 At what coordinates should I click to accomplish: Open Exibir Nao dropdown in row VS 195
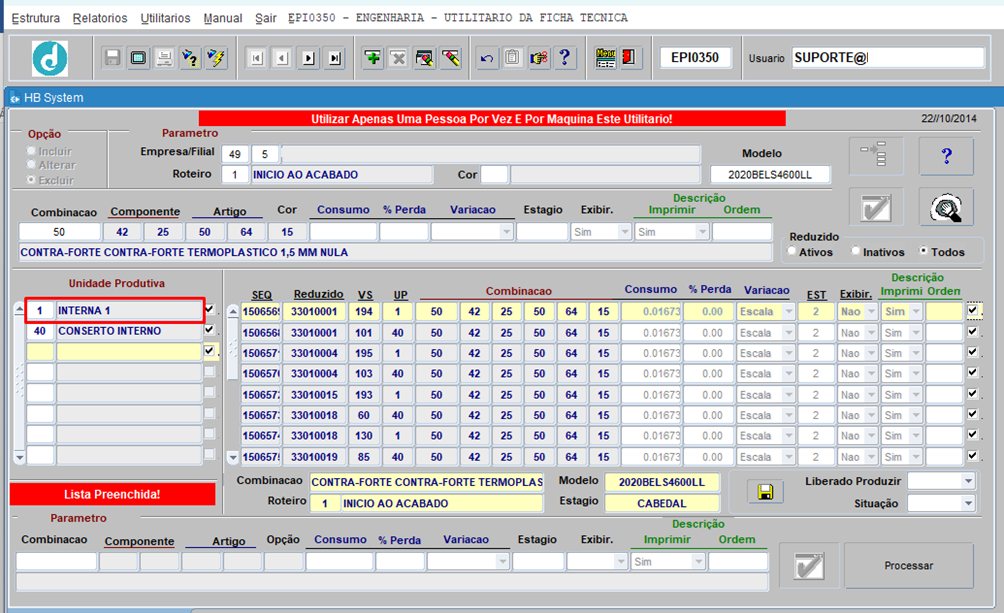pos(871,353)
